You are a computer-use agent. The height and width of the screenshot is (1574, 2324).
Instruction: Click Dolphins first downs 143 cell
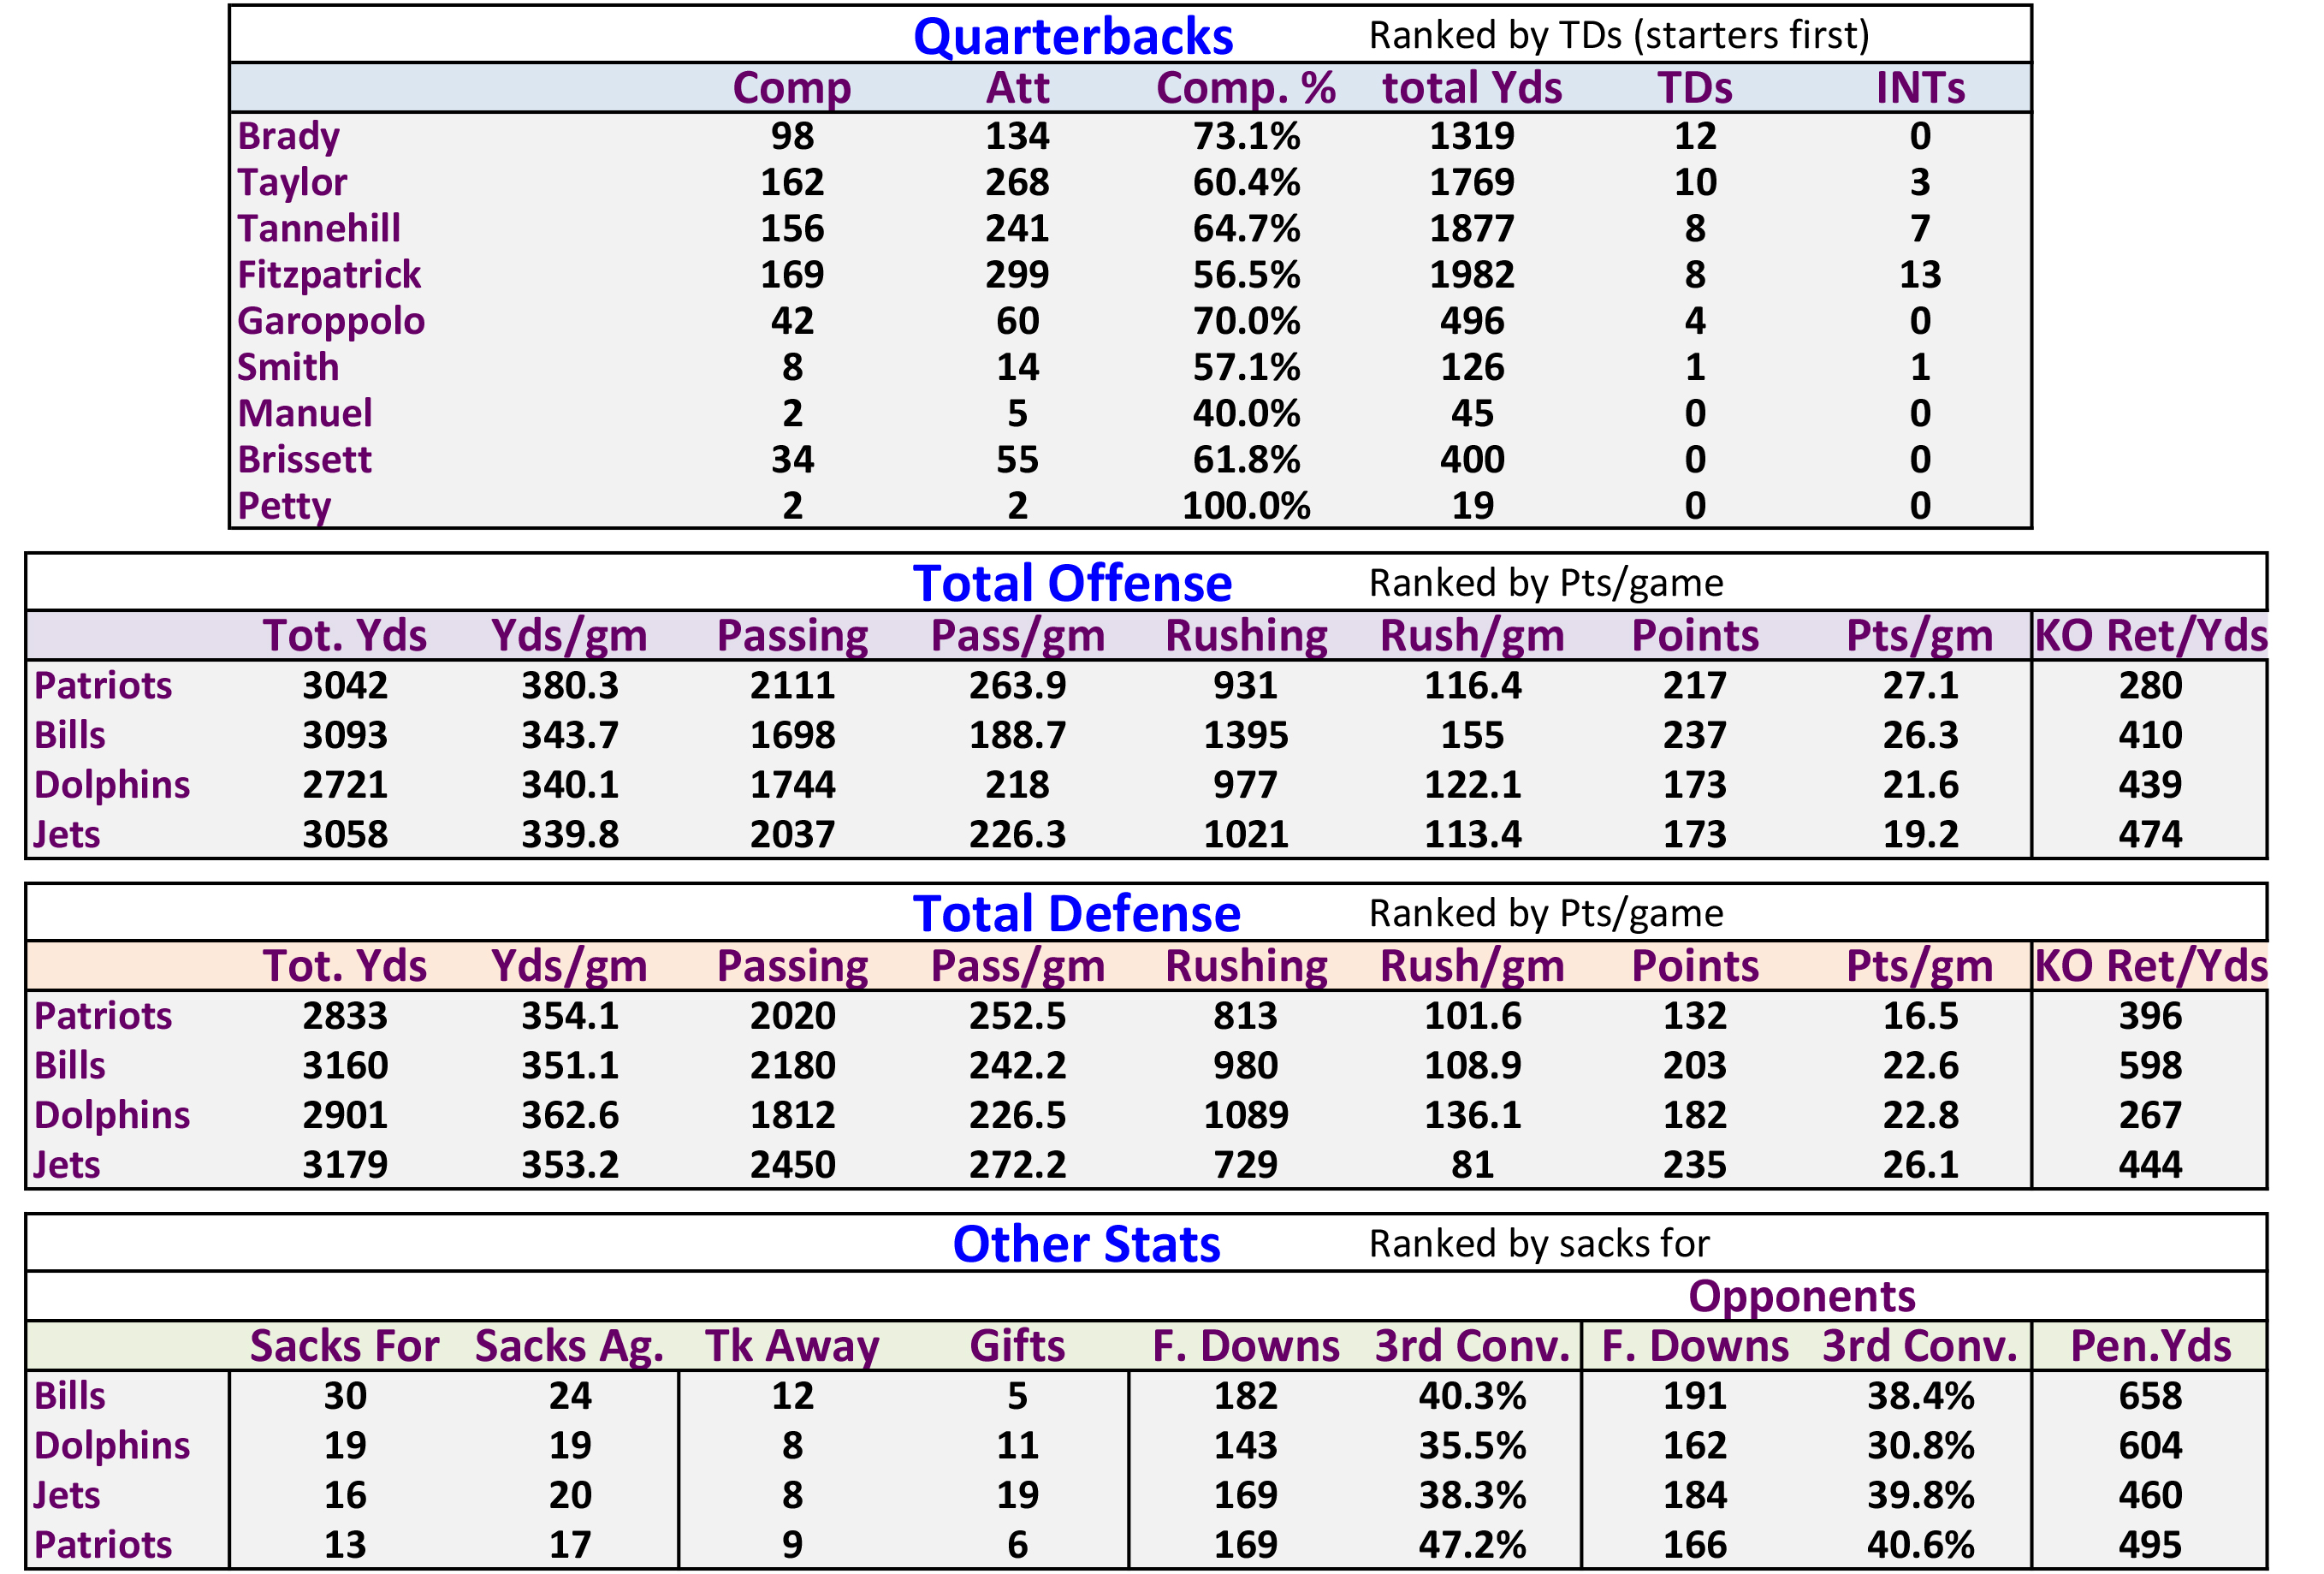point(1245,1445)
